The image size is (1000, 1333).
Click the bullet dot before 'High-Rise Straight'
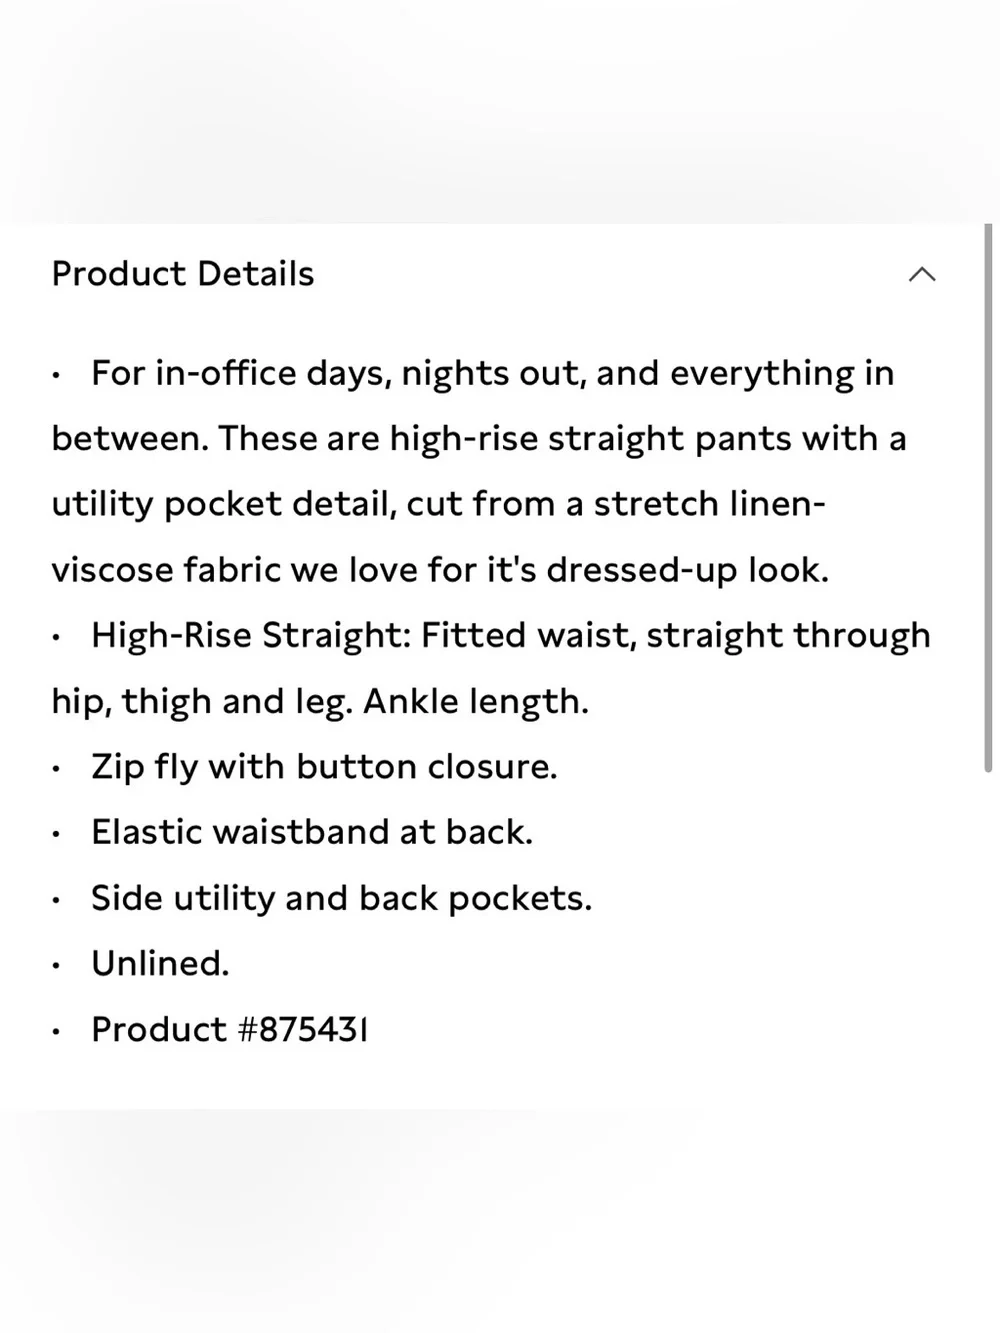pyautogui.click(x=58, y=639)
